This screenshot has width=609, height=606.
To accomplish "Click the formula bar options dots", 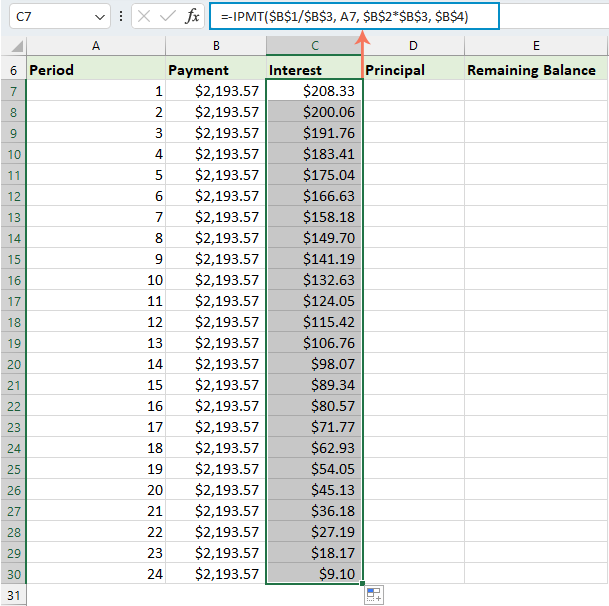I will click(x=121, y=17).
